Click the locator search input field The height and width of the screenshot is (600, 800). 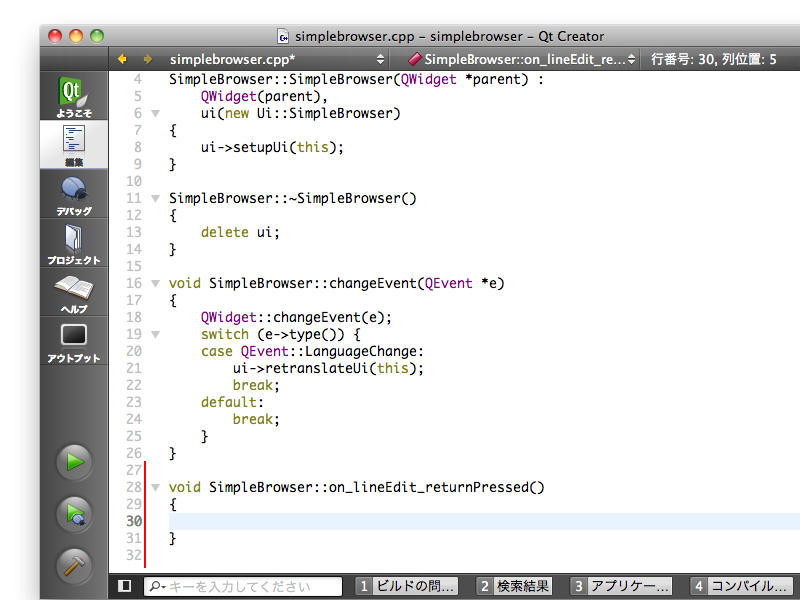pos(243,586)
